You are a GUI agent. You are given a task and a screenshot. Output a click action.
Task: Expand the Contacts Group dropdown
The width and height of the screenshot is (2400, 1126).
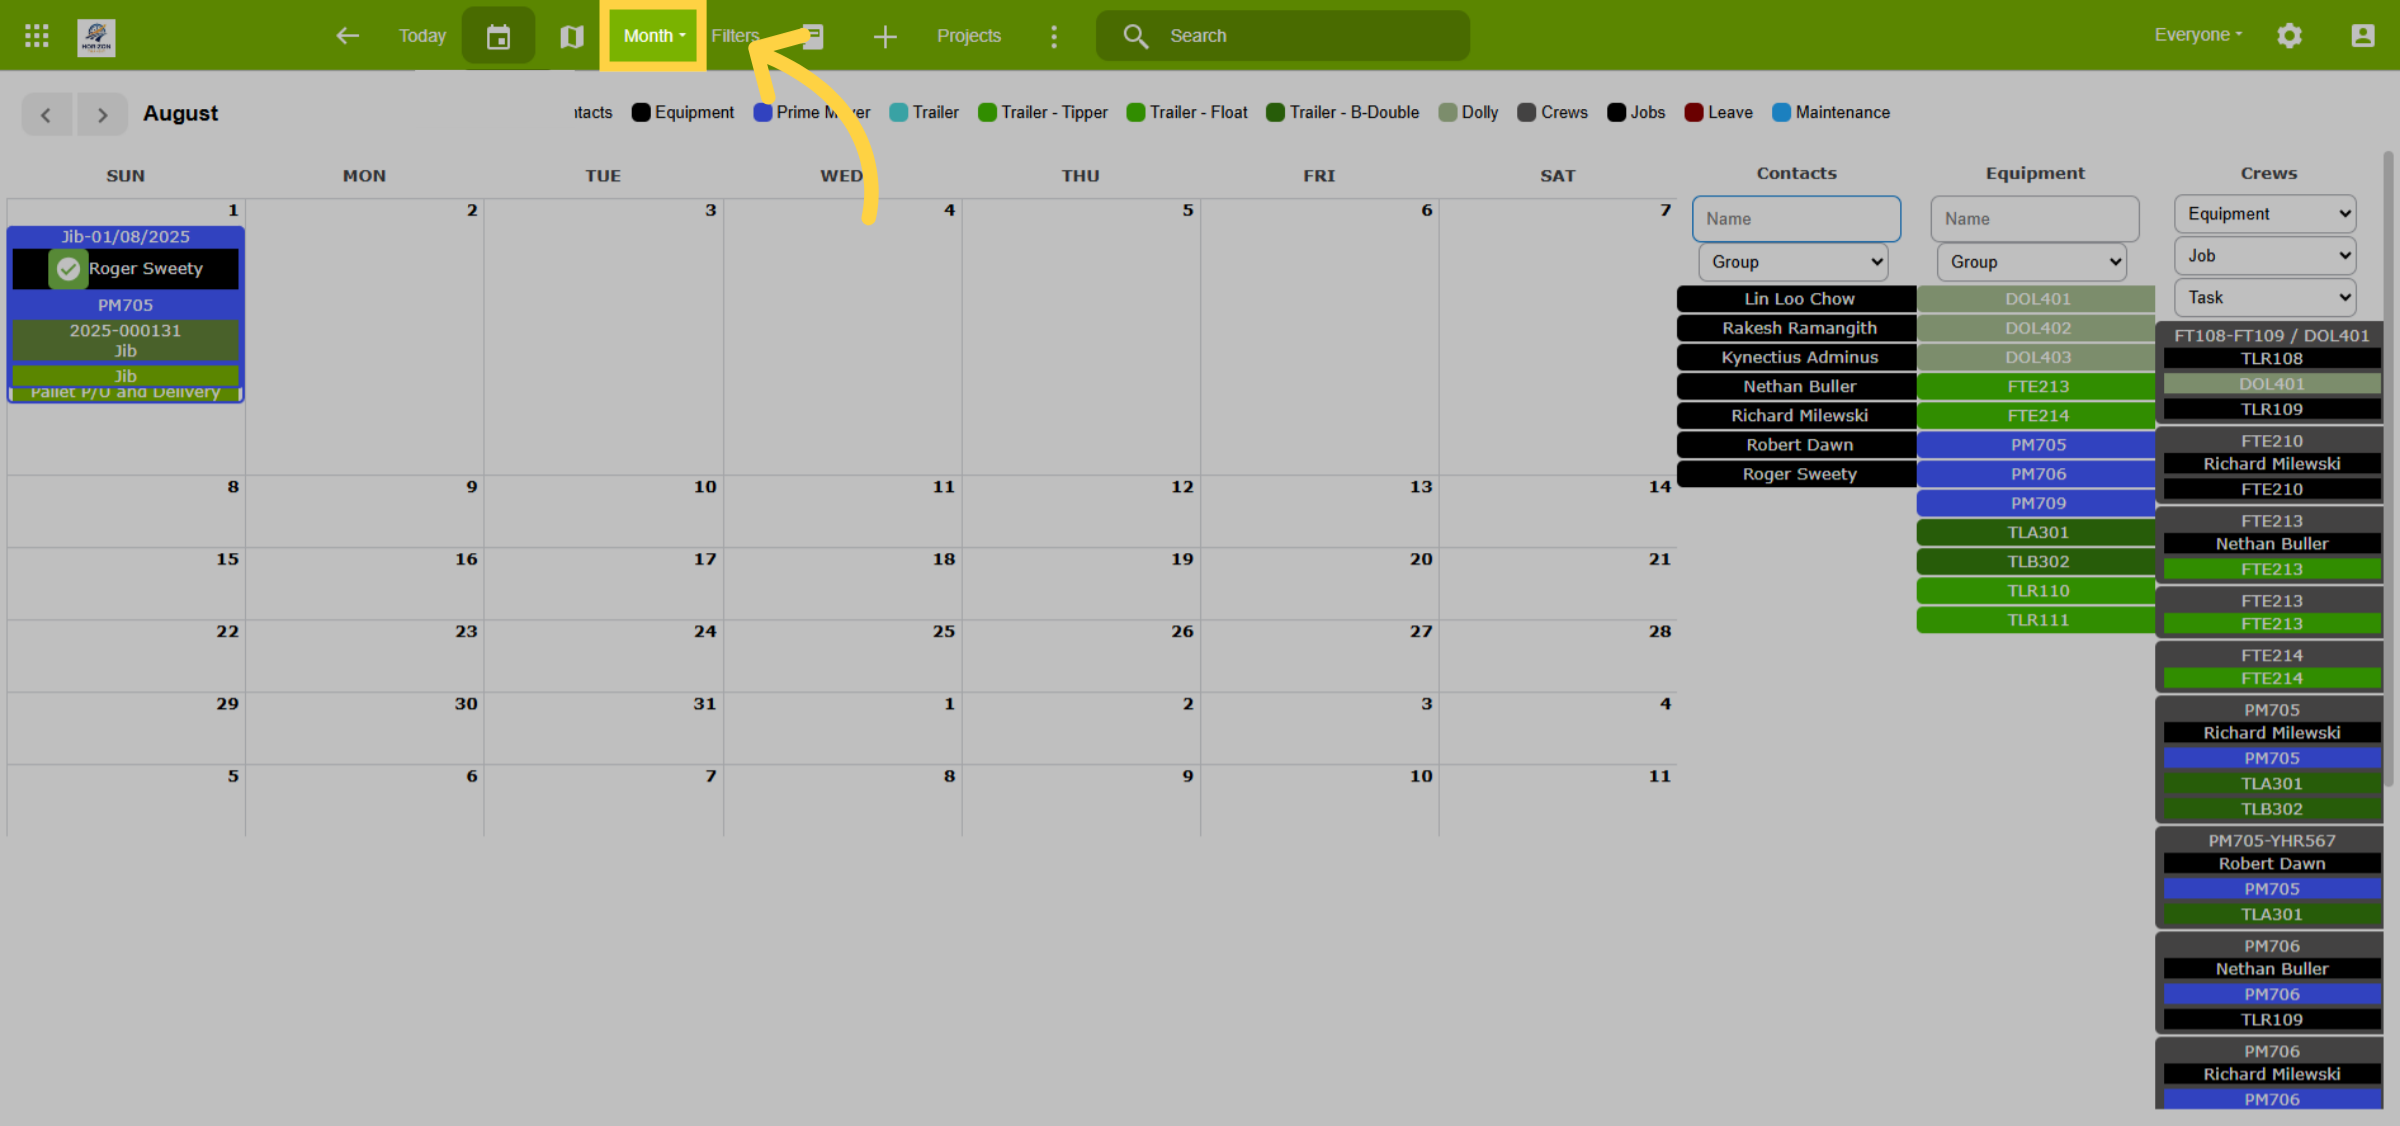click(x=1794, y=262)
